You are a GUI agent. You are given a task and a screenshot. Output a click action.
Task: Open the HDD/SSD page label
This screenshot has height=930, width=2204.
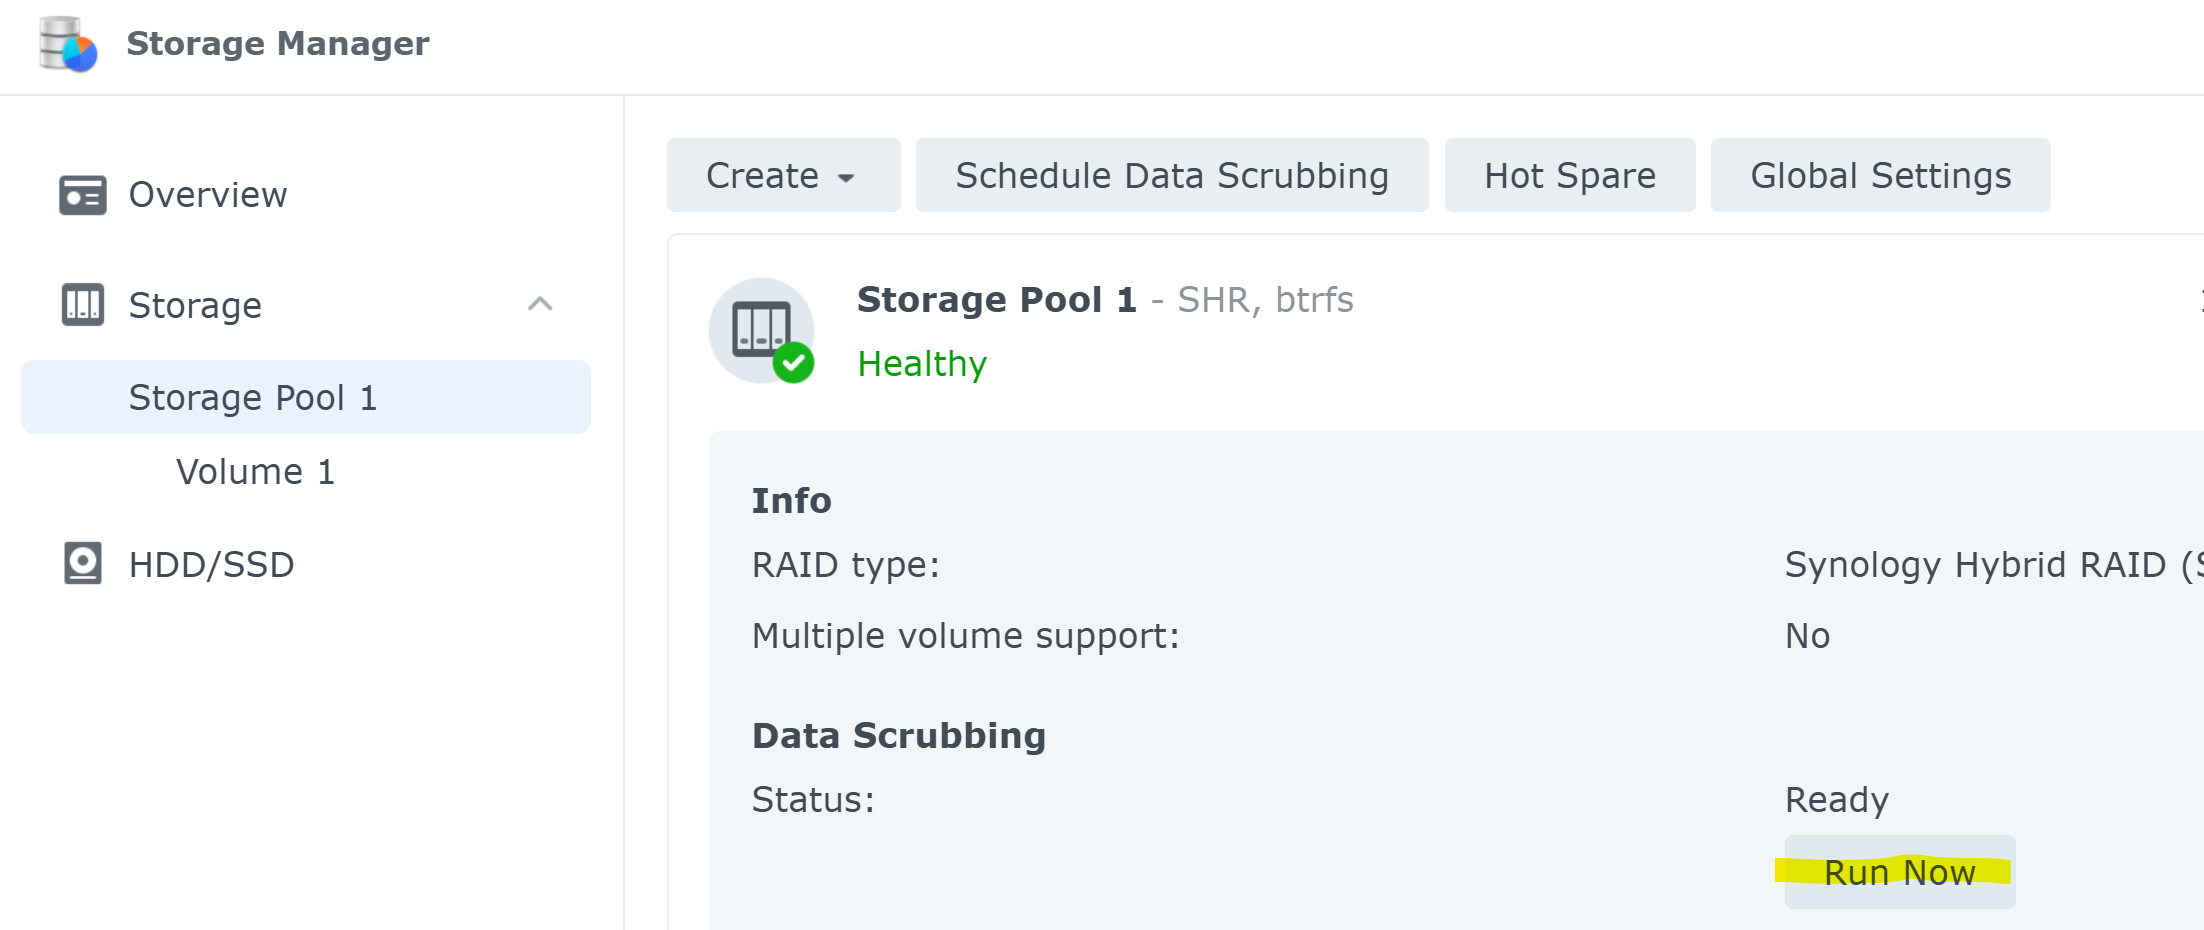pos(211,565)
